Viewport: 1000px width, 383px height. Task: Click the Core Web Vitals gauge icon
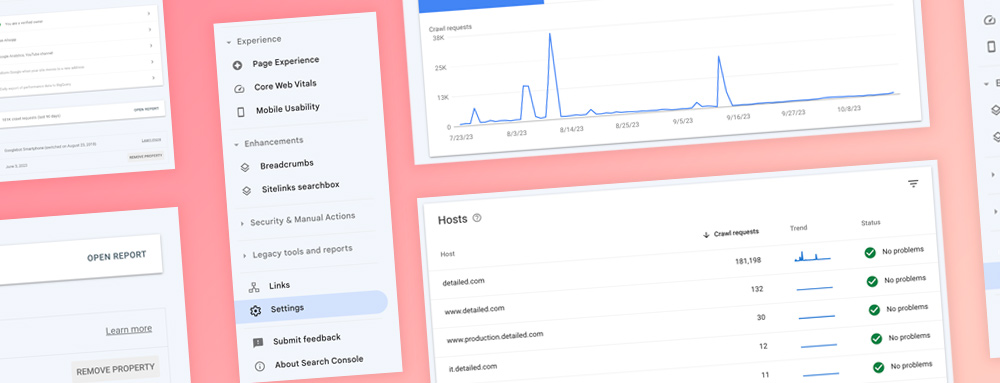[239, 89]
